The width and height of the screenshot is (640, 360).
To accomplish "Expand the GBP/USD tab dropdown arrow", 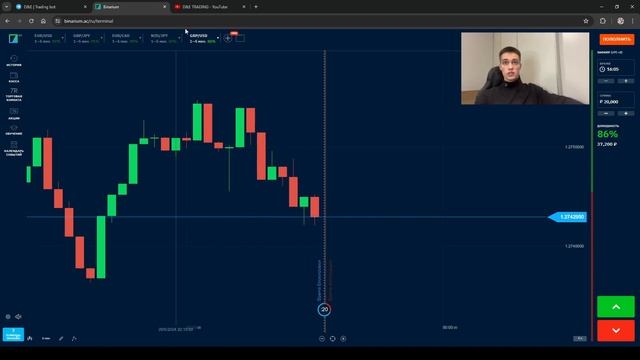I will (218, 38).
